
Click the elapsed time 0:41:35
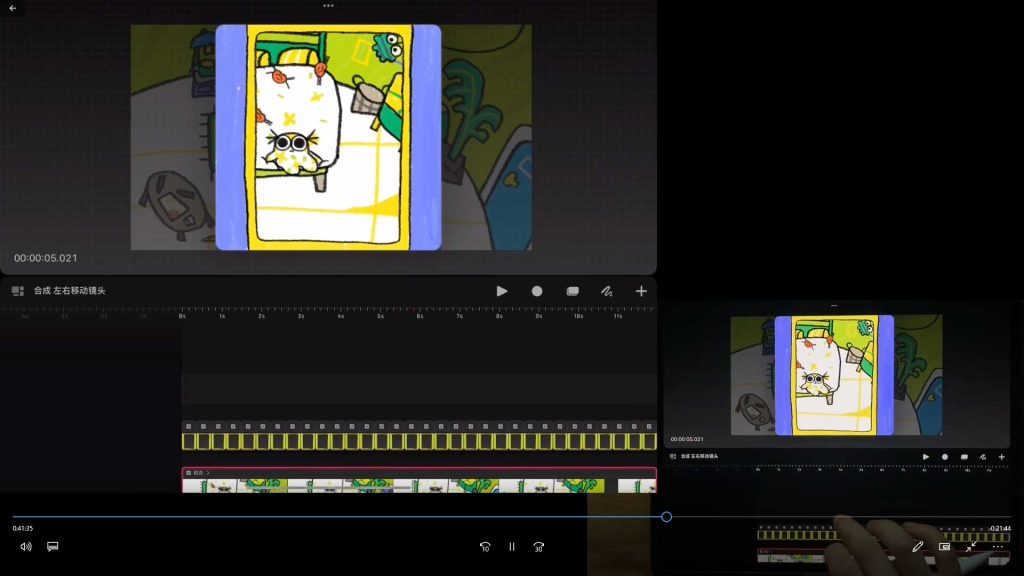coord(22,528)
